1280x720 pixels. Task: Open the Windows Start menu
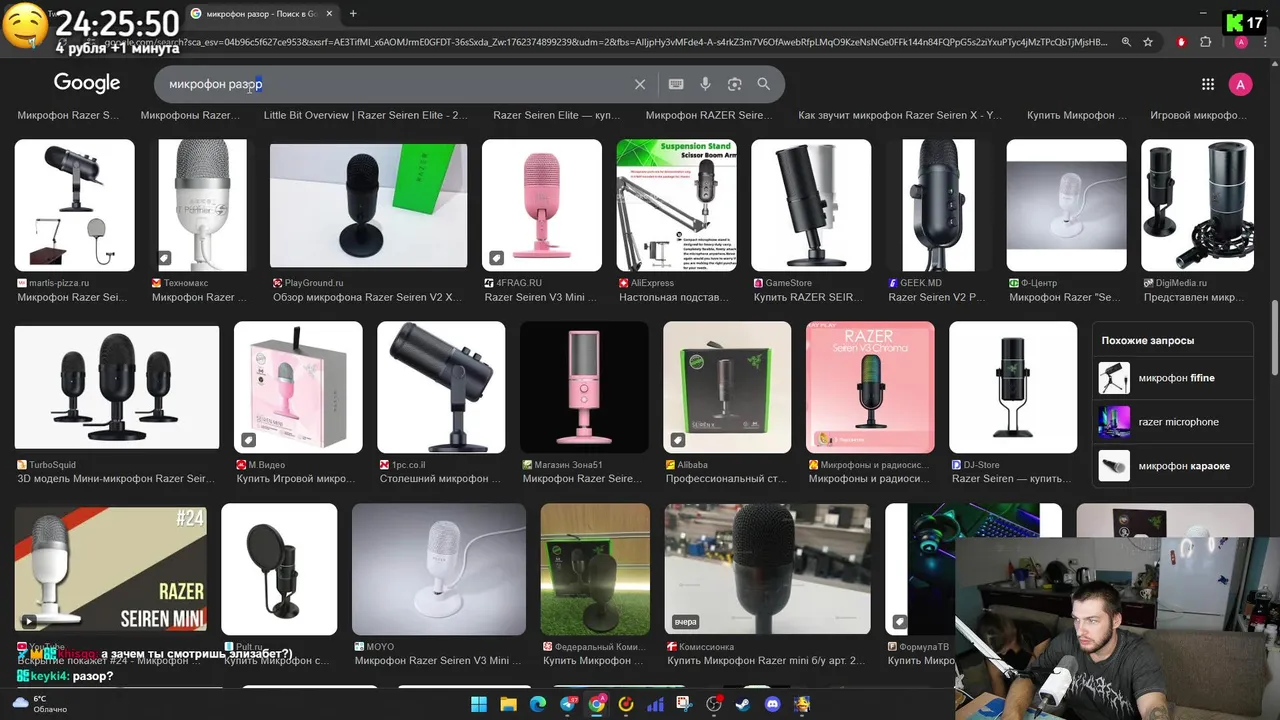click(479, 704)
